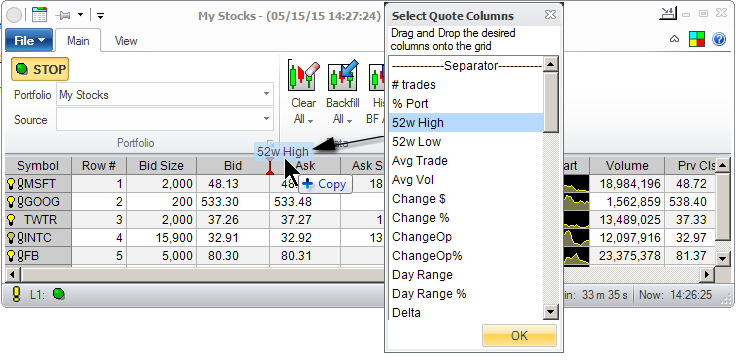Click the lightbulb icon on the GOOG row
The image size is (742, 363).
point(10,202)
